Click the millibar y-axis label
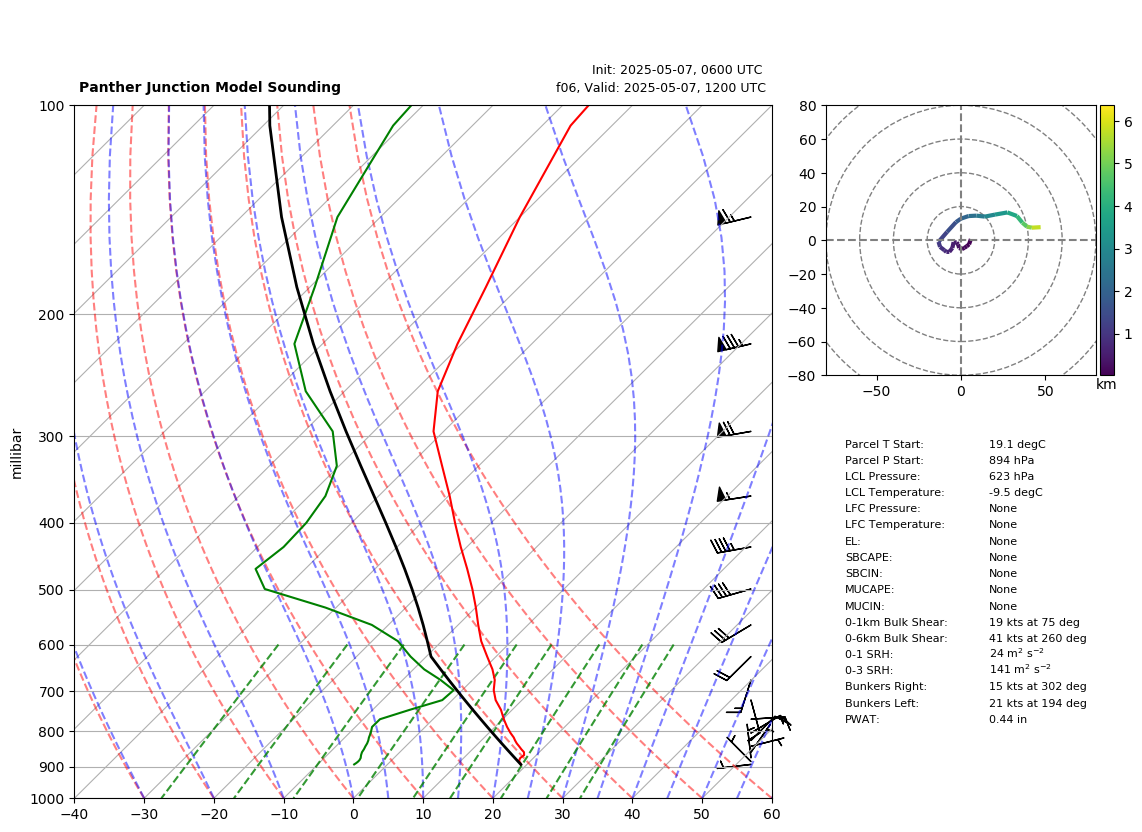 (x=17, y=454)
